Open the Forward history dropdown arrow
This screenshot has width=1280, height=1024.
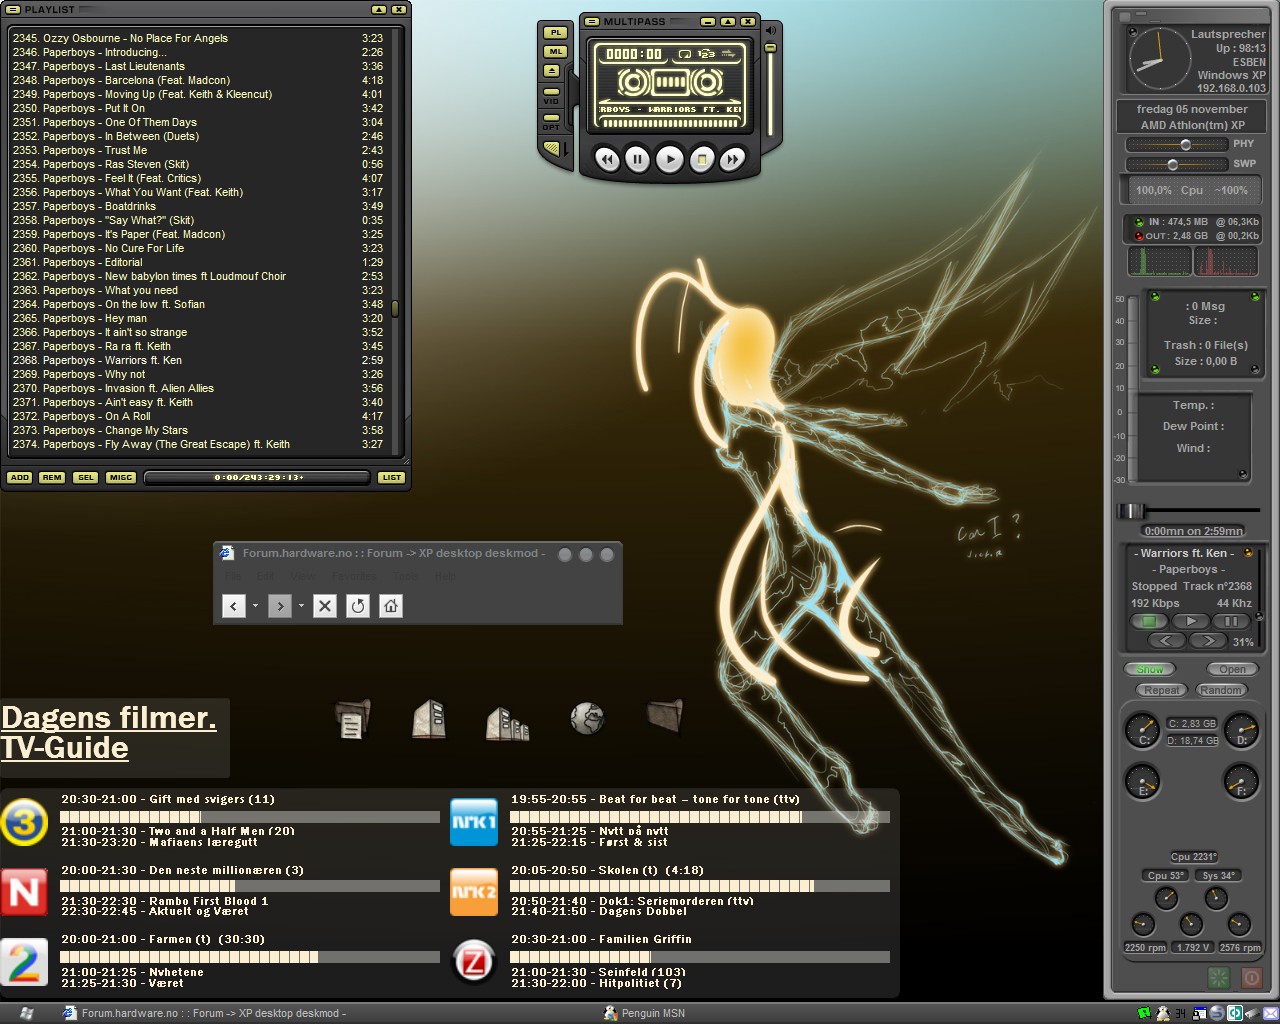[301, 606]
